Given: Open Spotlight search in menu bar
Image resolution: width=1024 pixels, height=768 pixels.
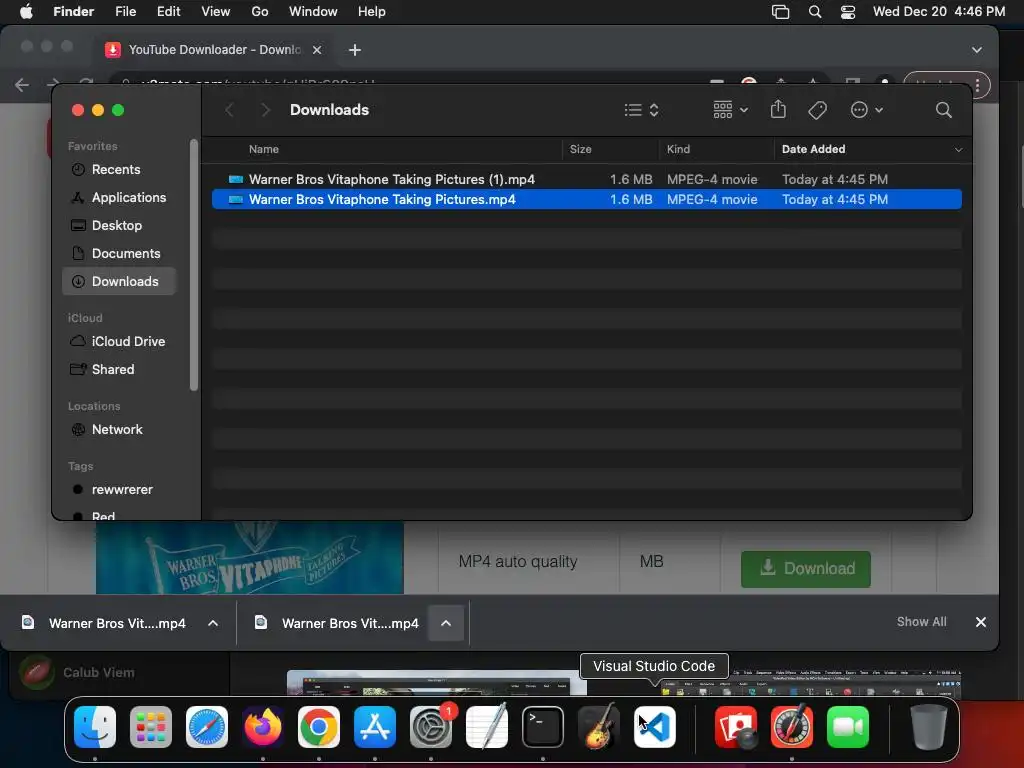Looking at the screenshot, I should 814,12.
